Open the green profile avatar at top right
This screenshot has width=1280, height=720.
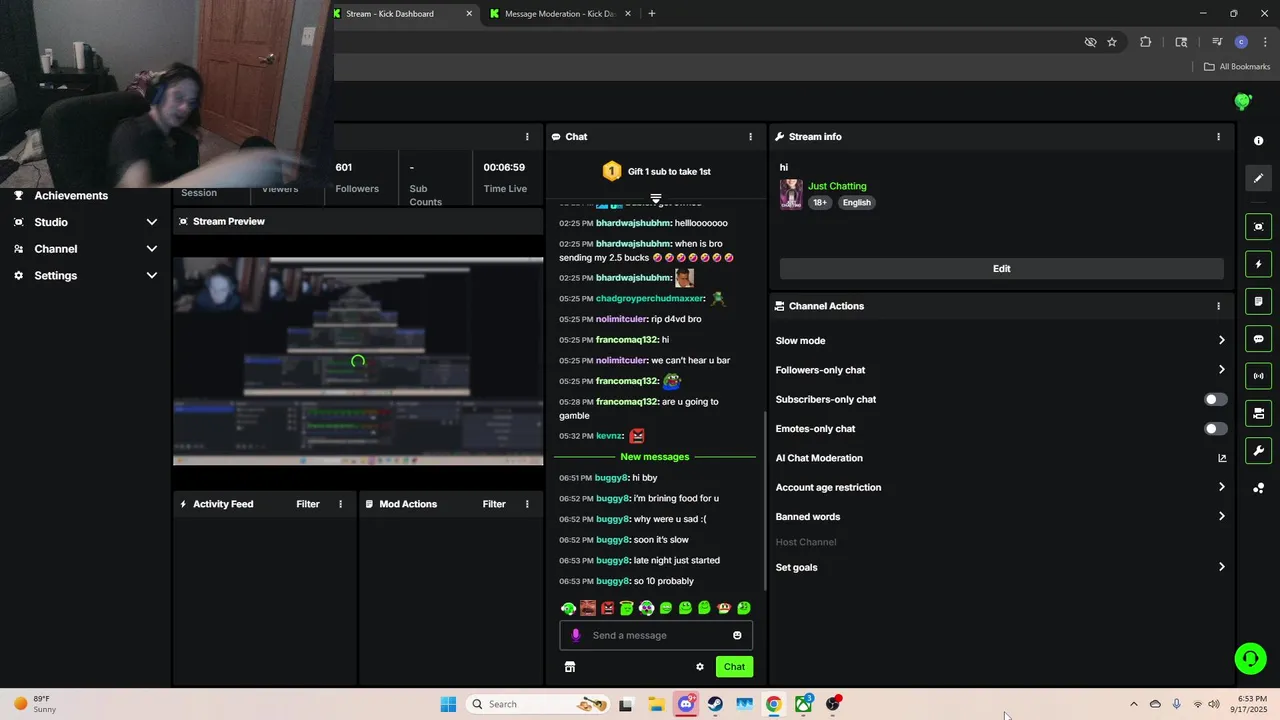(1243, 101)
